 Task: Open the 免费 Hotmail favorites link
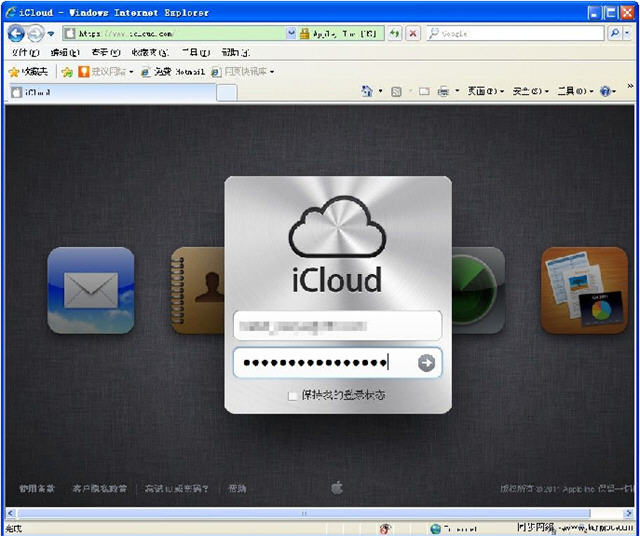(x=173, y=72)
